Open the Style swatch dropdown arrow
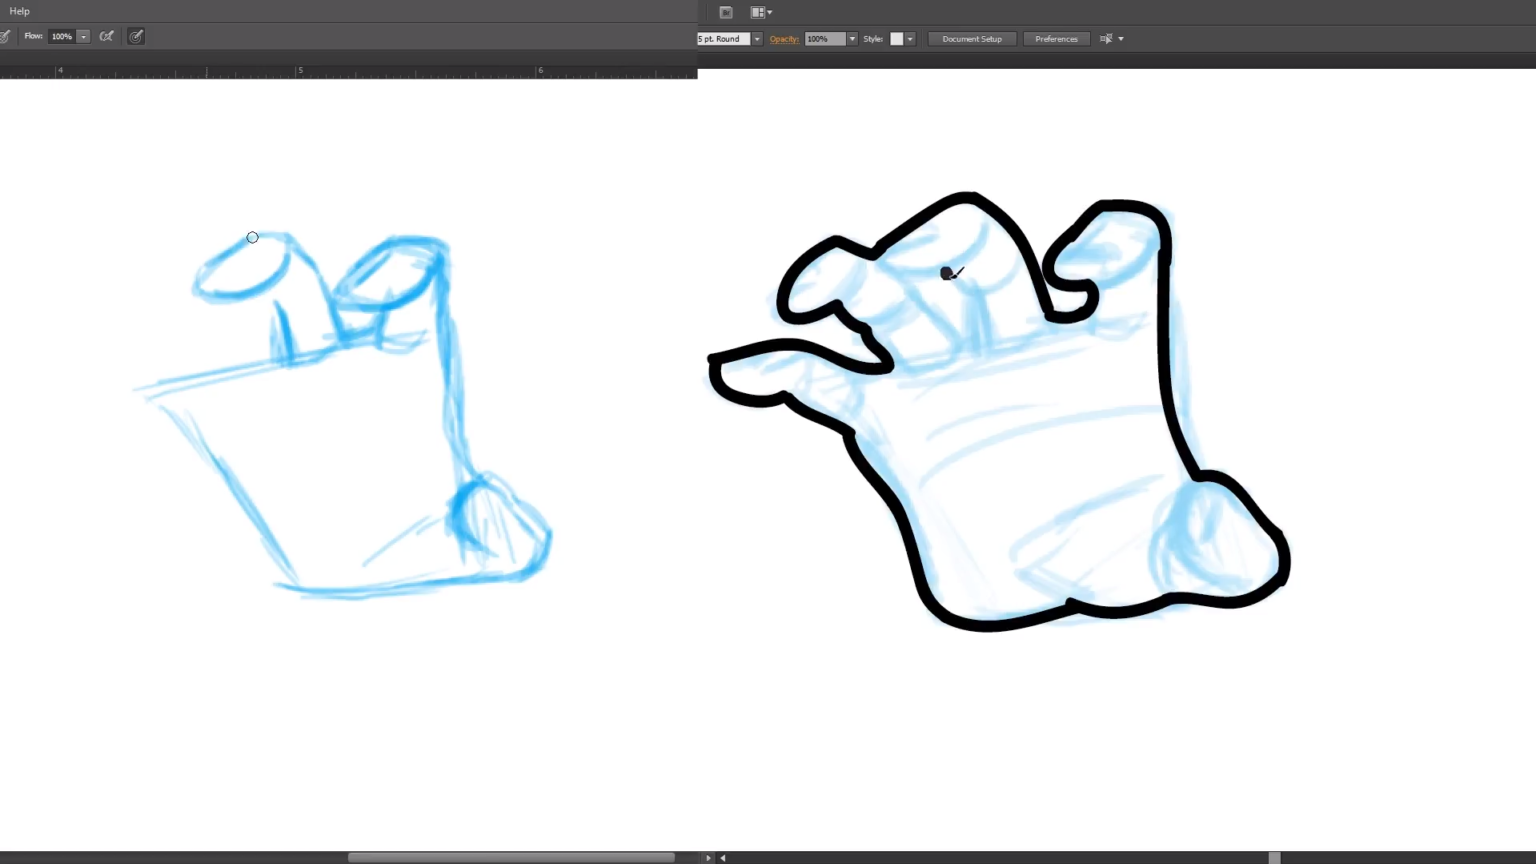This screenshot has width=1536, height=864. pyautogui.click(x=910, y=38)
